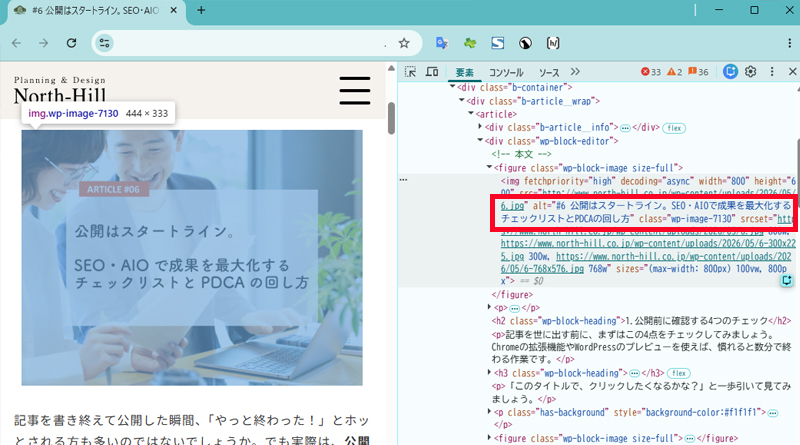Open the black round extension icon
Image resolution: width=800 pixels, height=445 pixels.
click(525, 43)
